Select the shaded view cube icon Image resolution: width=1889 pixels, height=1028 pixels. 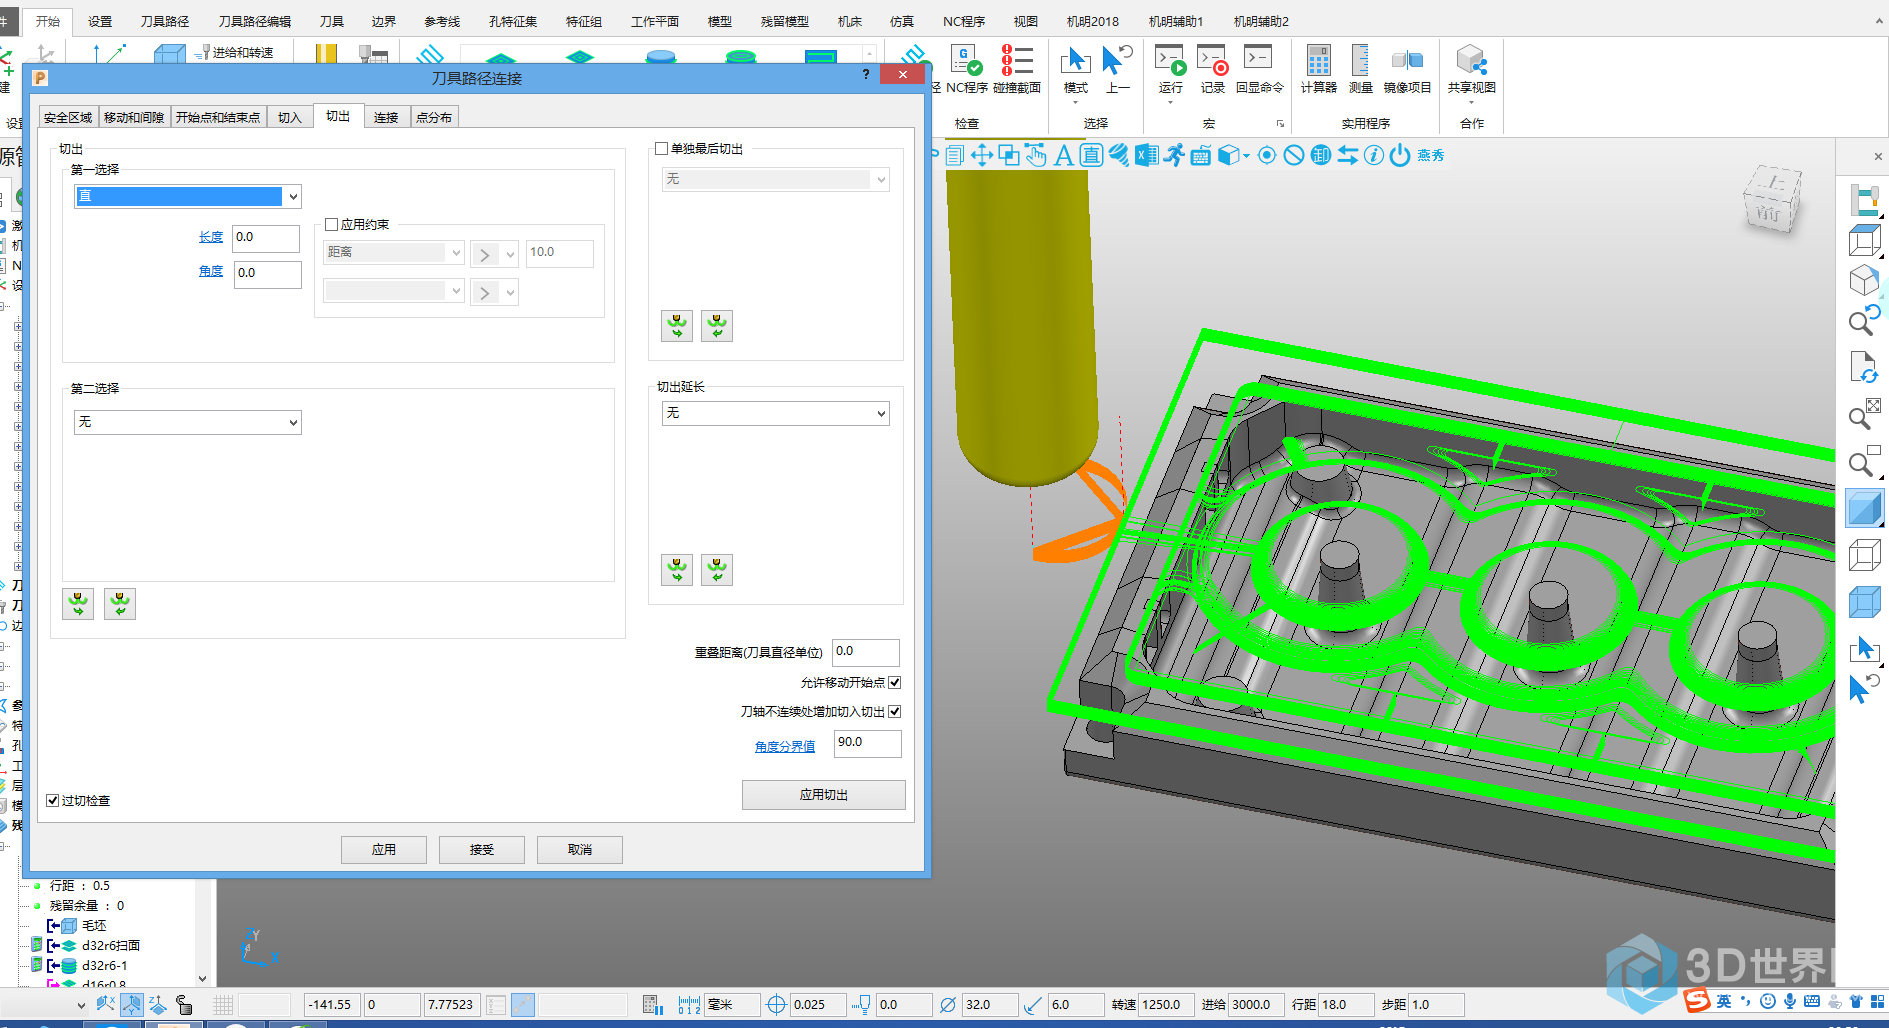pyautogui.click(x=1864, y=508)
